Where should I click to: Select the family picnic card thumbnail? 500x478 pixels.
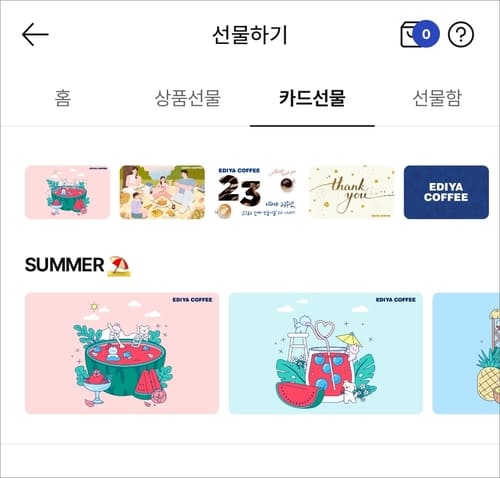tap(162, 192)
